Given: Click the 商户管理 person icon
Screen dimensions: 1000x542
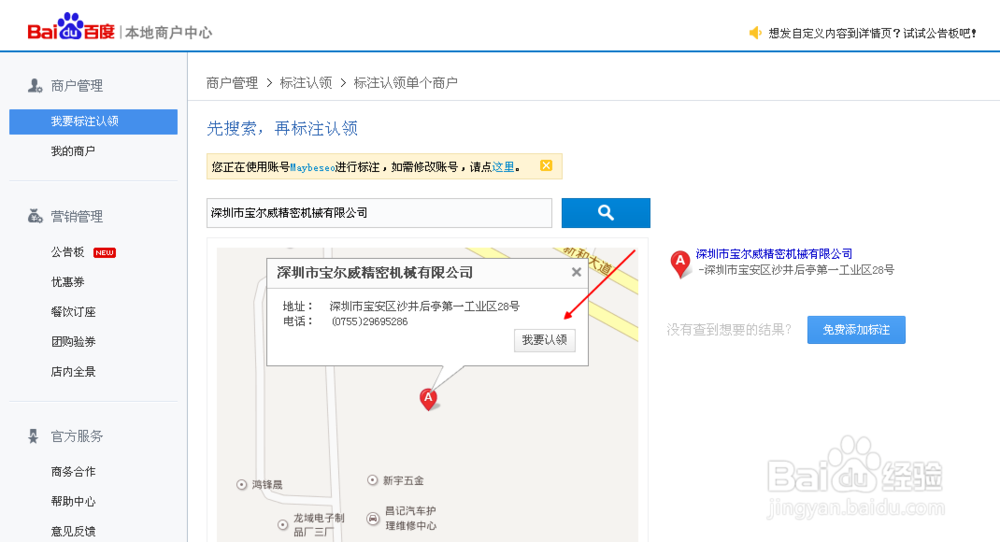Looking at the screenshot, I should [35, 85].
